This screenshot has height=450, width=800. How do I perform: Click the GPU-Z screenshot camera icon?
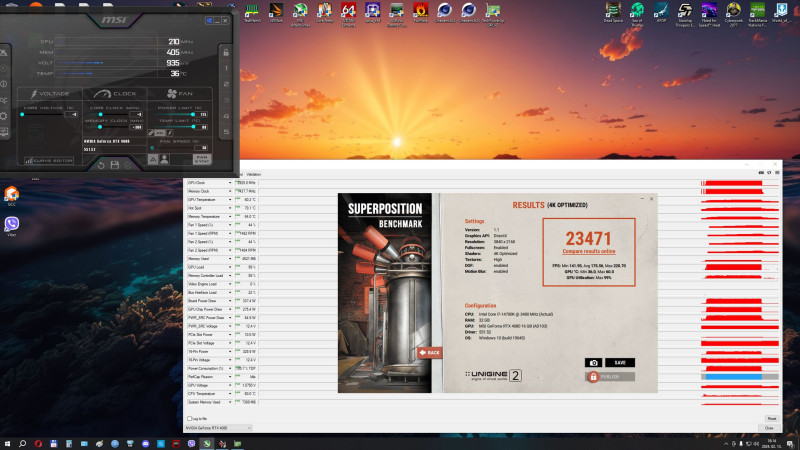[761, 173]
